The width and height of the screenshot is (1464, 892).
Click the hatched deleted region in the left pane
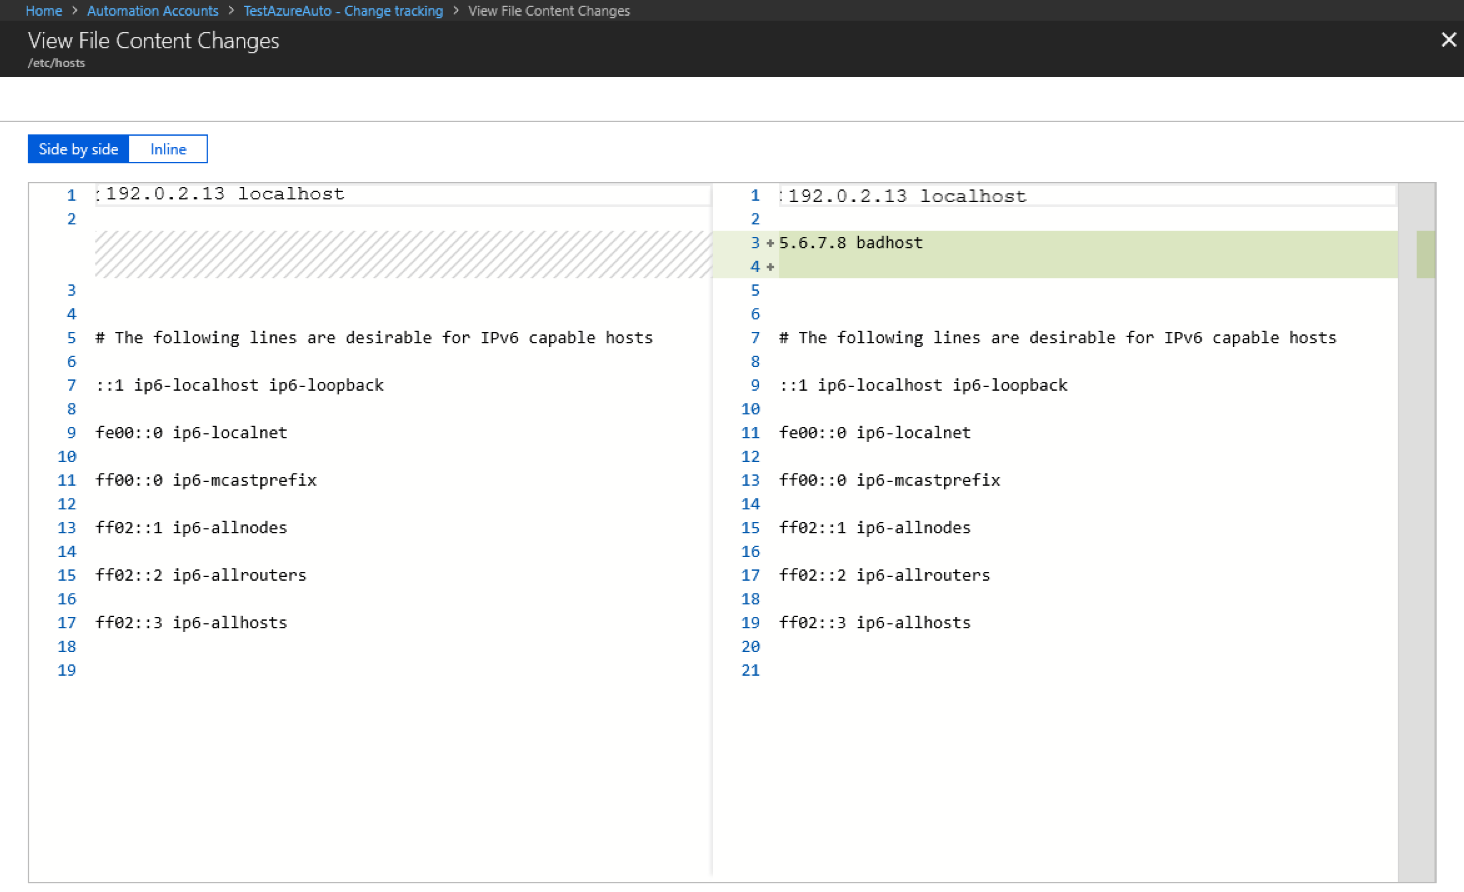pyautogui.click(x=400, y=254)
